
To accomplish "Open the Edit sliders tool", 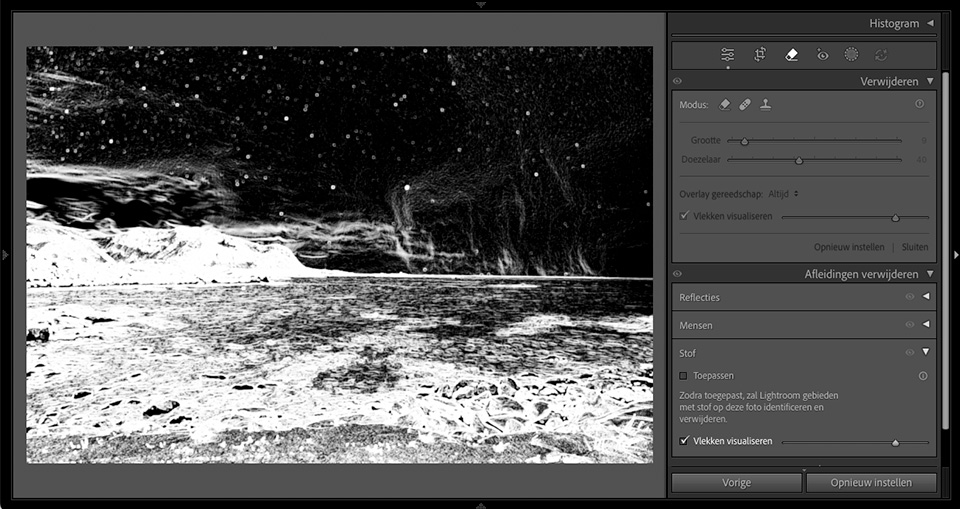I will pyautogui.click(x=727, y=55).
